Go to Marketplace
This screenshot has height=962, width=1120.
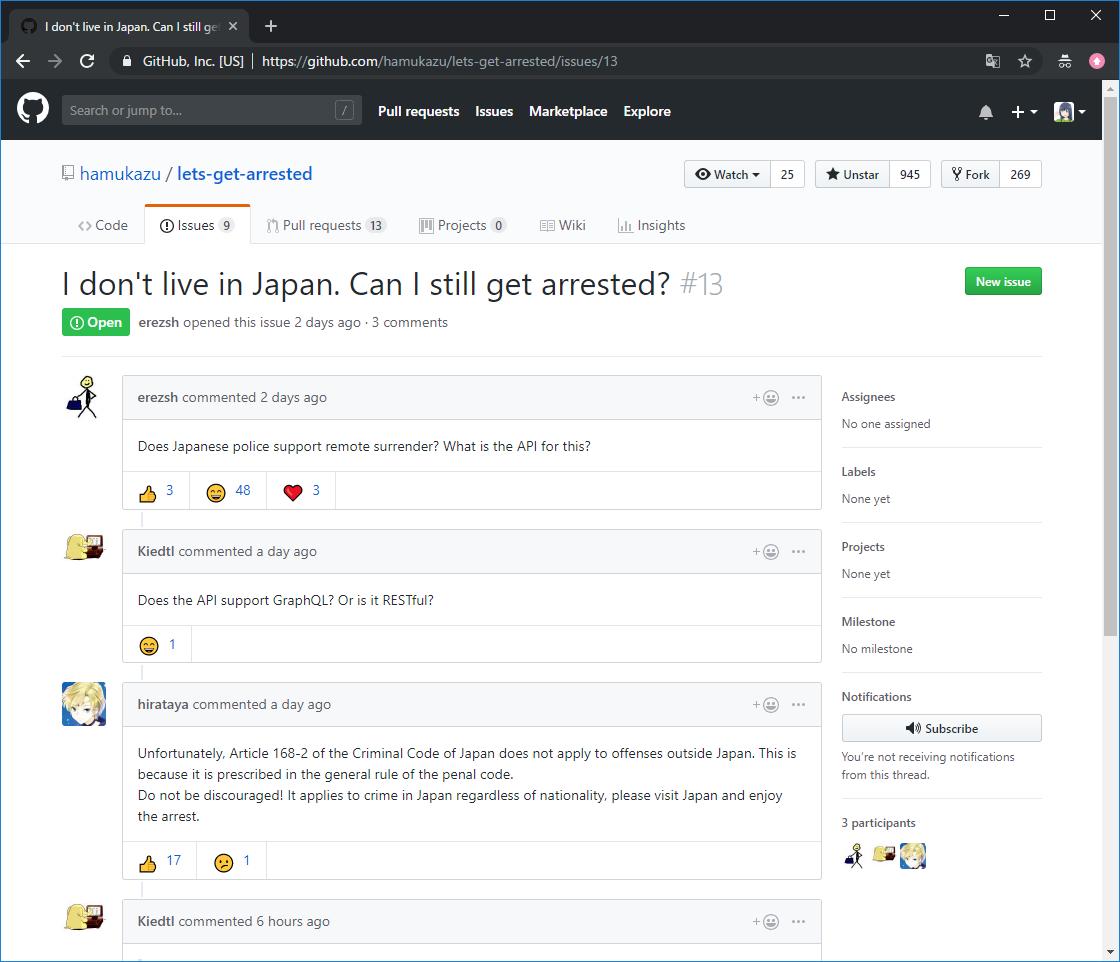568,111
